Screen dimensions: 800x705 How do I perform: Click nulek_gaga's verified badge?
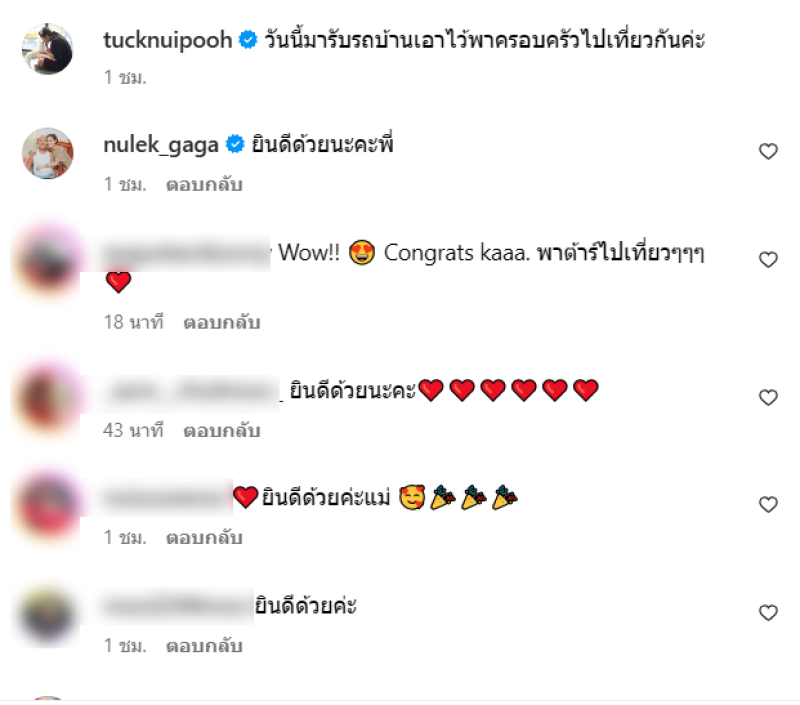click(x=235, y=145)
